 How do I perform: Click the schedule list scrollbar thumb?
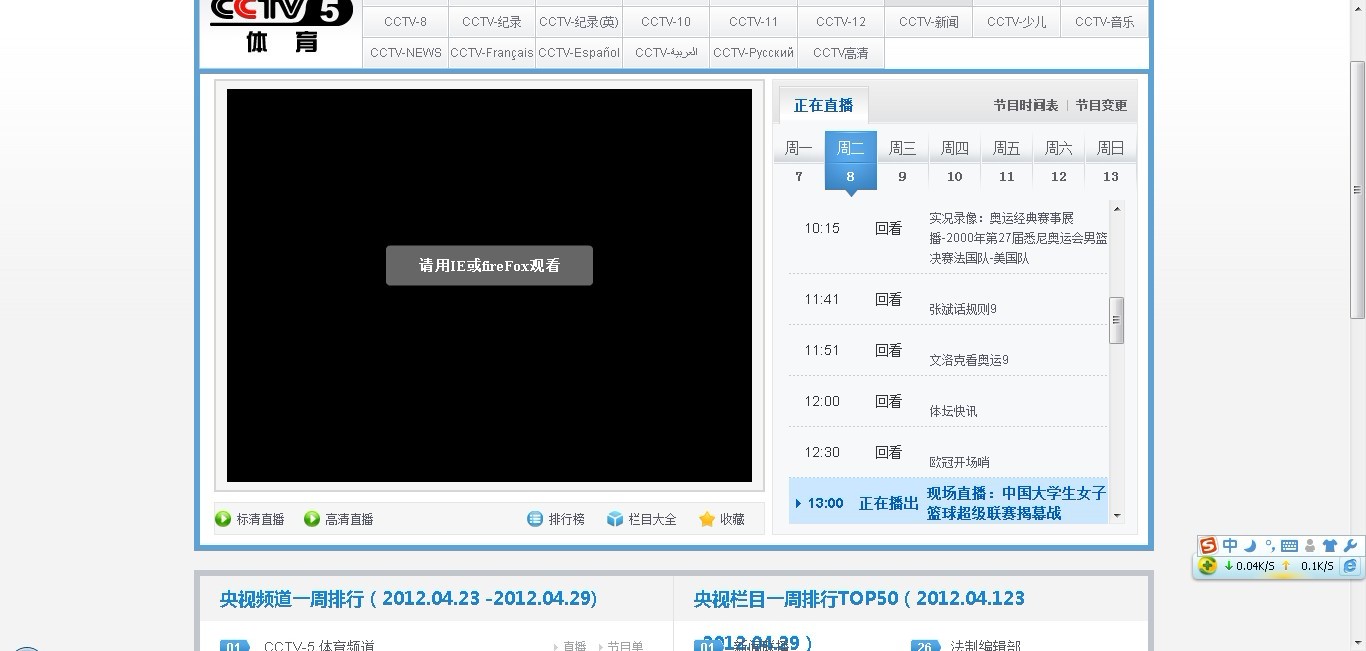[1117, 321]
